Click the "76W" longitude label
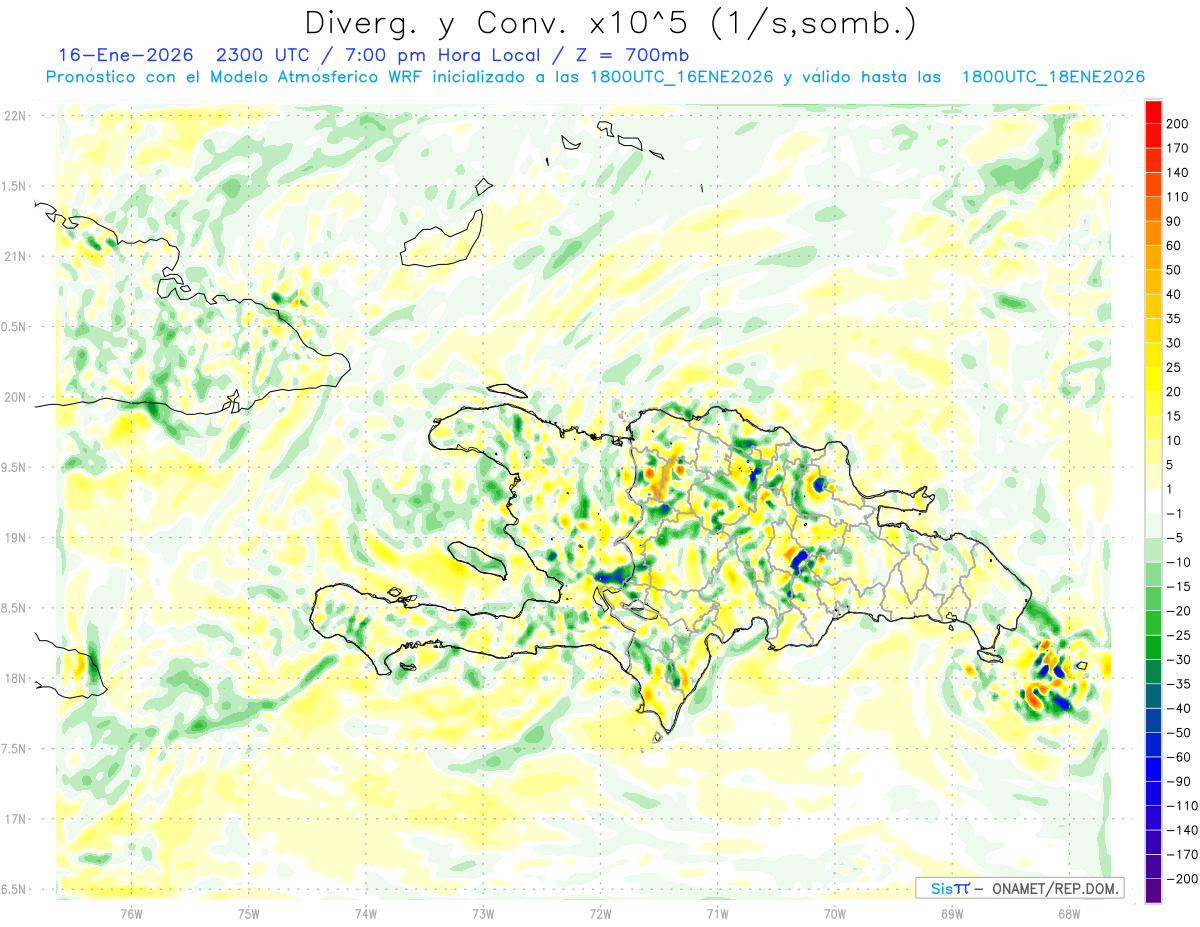 [x=131, y=912]
